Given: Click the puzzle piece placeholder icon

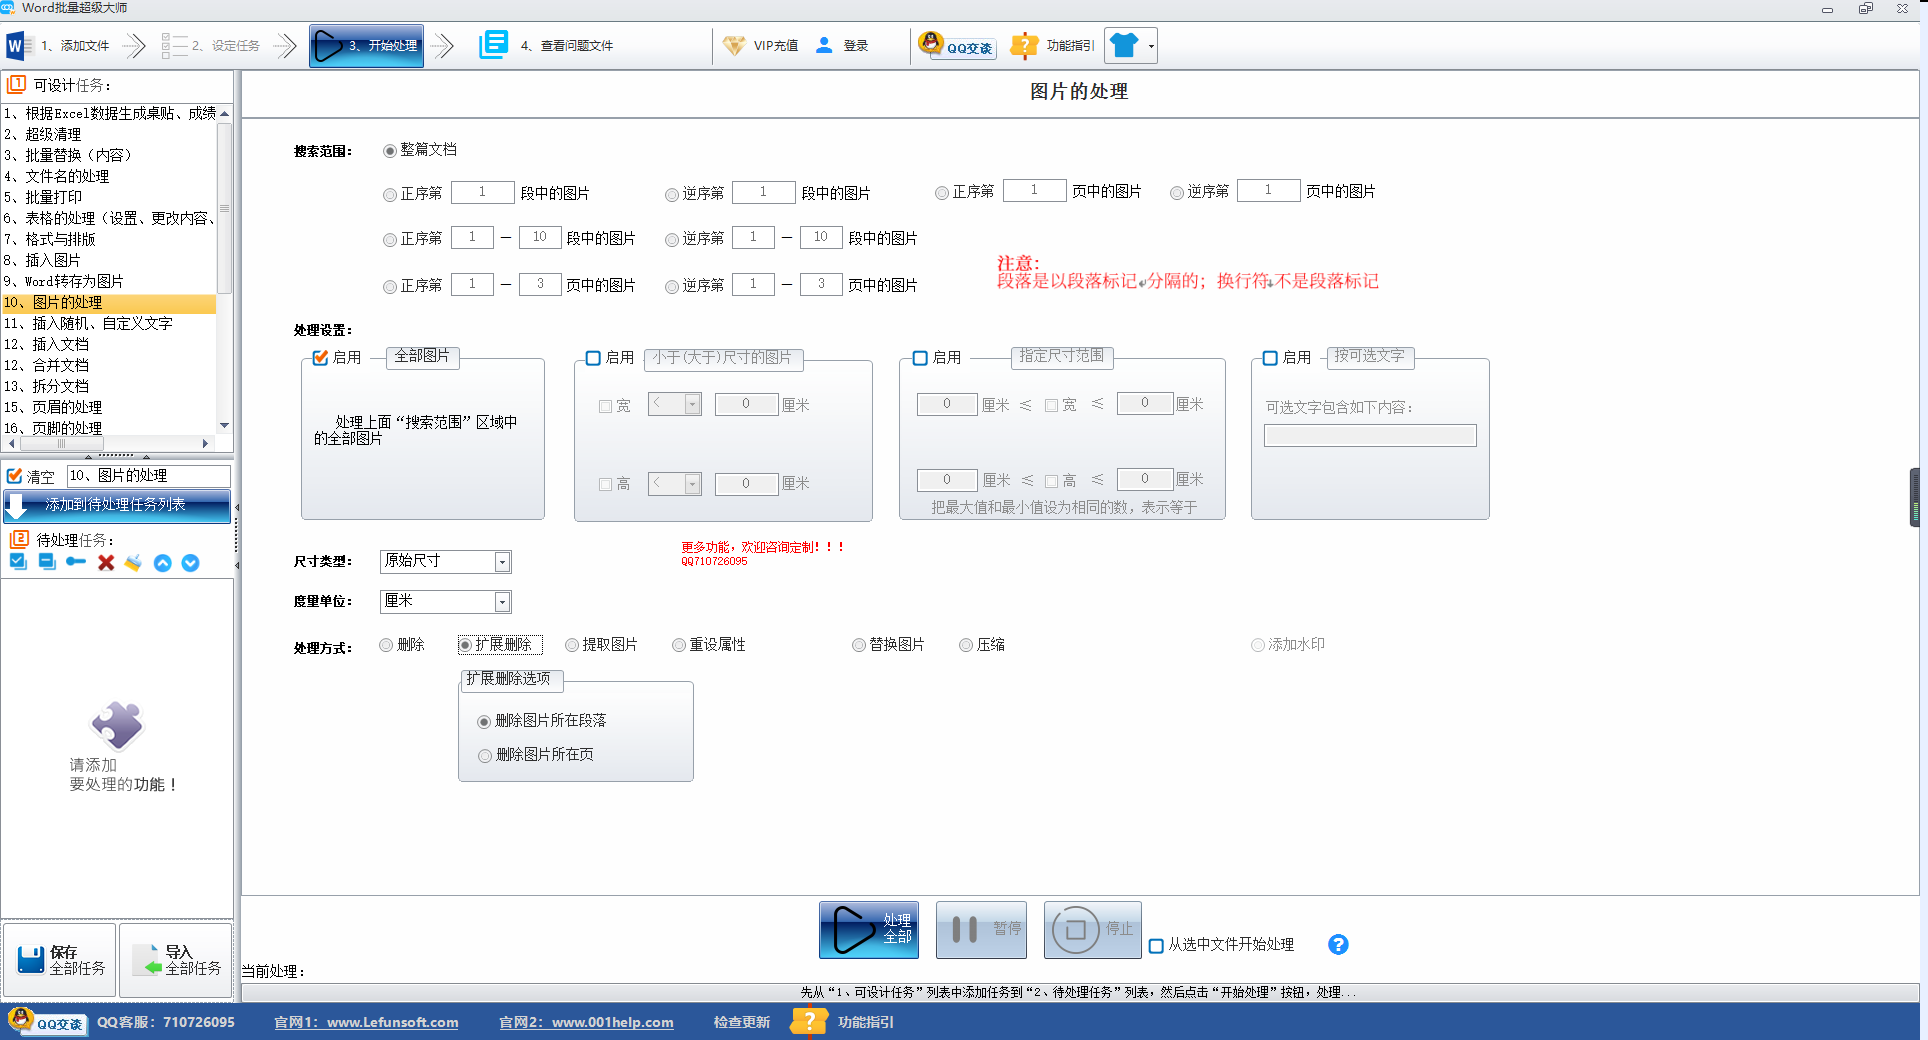Looking at the screenshot, I should click(117, 725).
